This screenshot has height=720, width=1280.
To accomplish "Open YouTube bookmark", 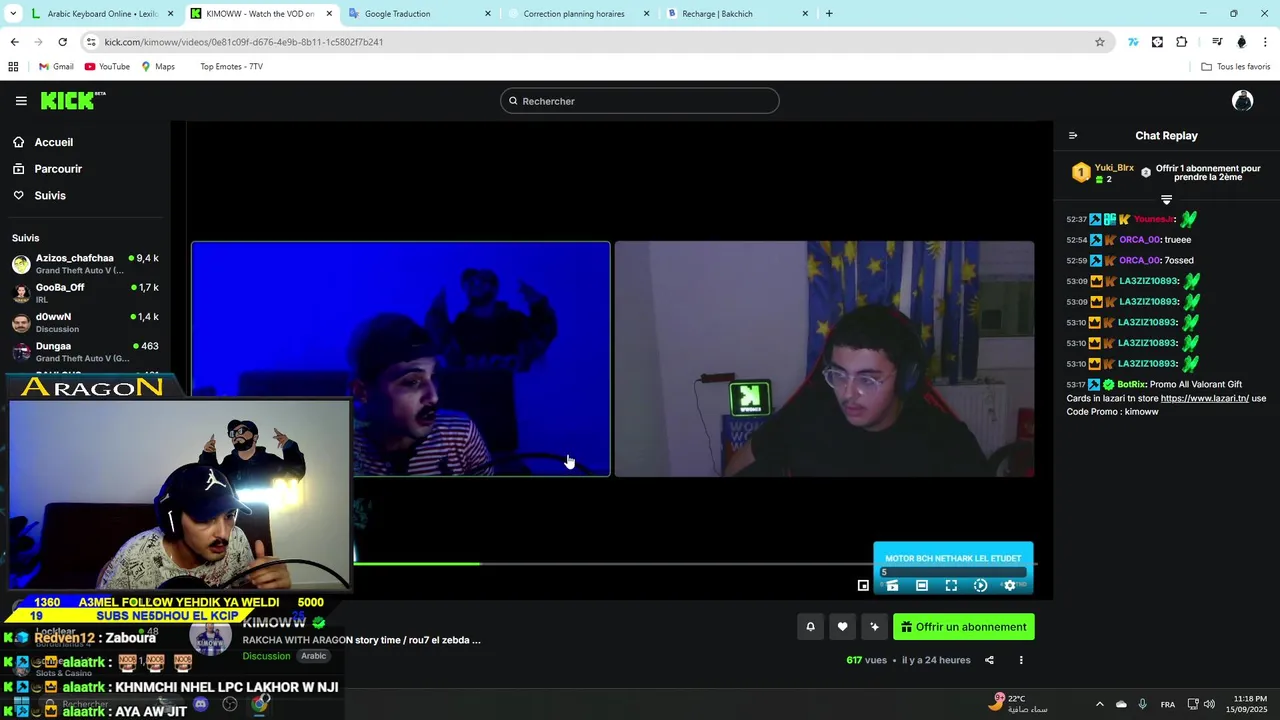I will (x=107, y=67).
